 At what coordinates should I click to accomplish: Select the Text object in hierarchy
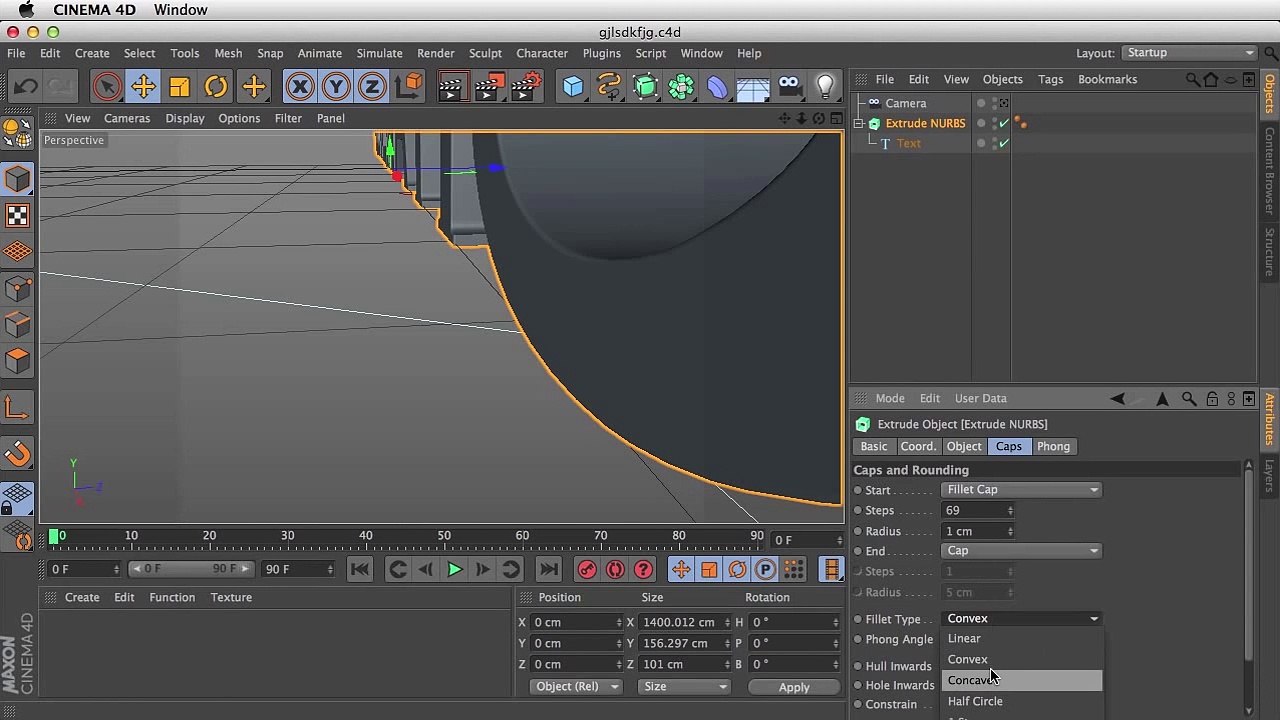pyautogui.click(x=908, y=144)
